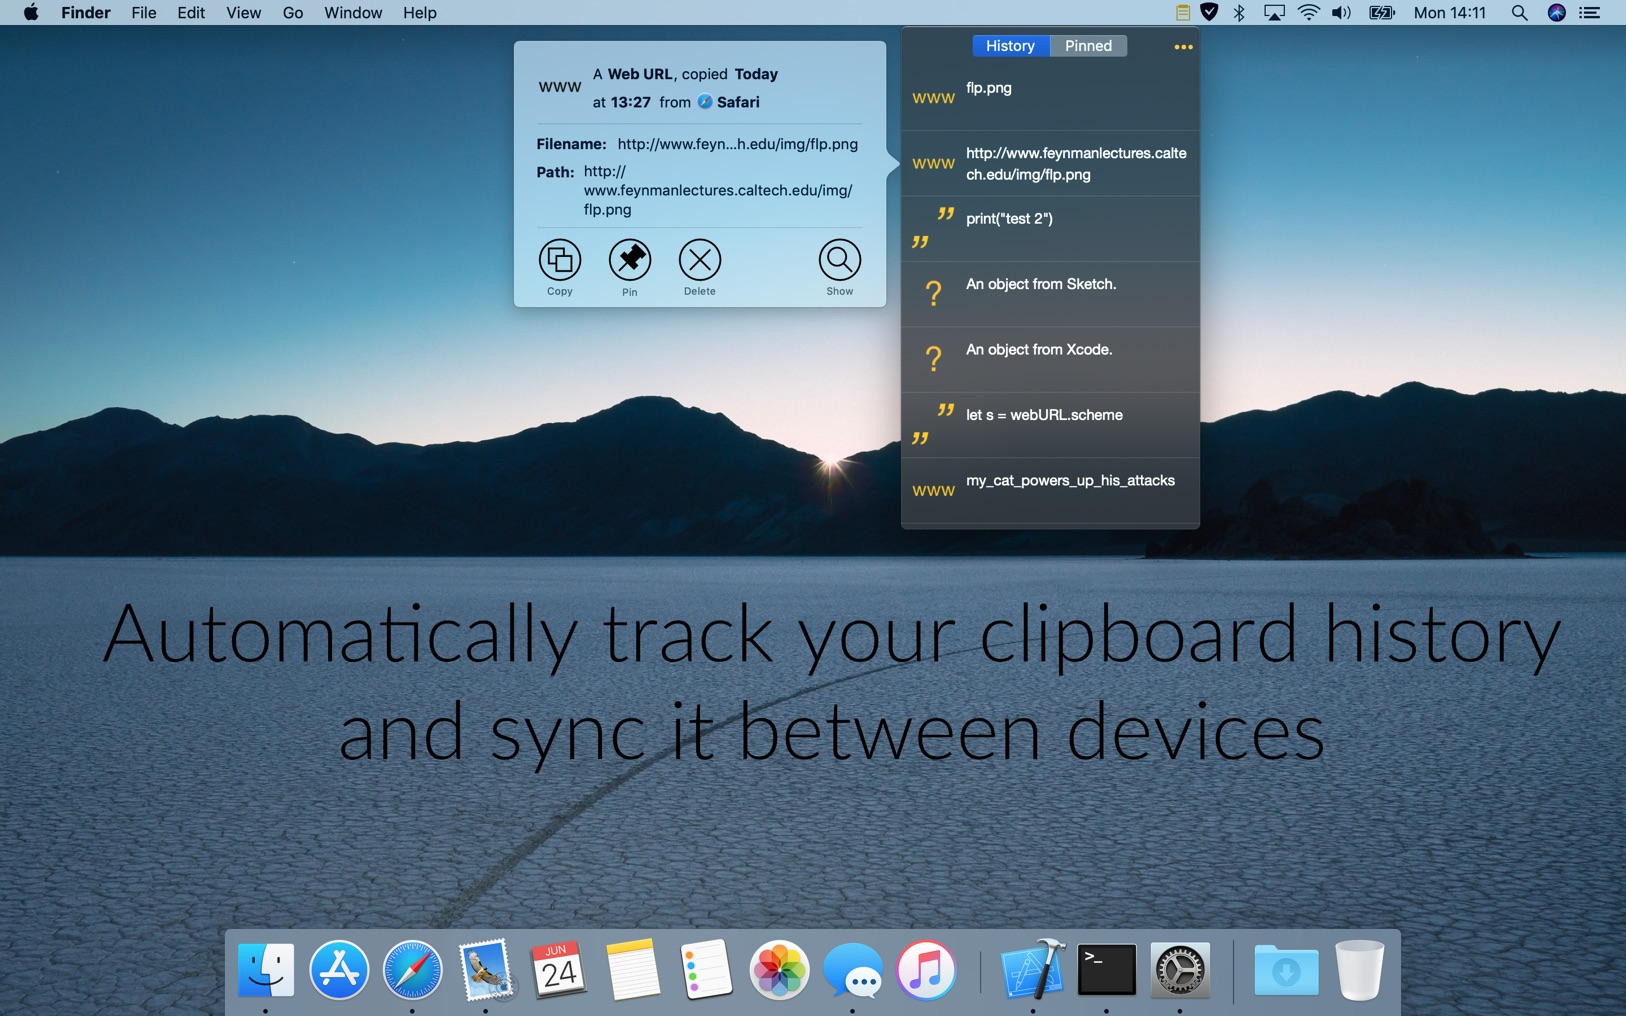Open the Edit menu
1626x1016 pixels.
(x=191, y=13)
